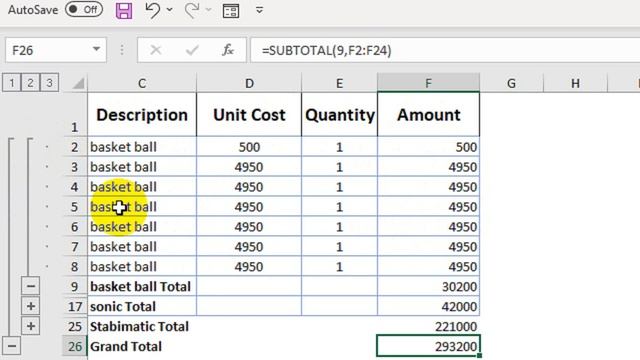Open Customize Quick Access Toolbar dropdown

point(259,10)
